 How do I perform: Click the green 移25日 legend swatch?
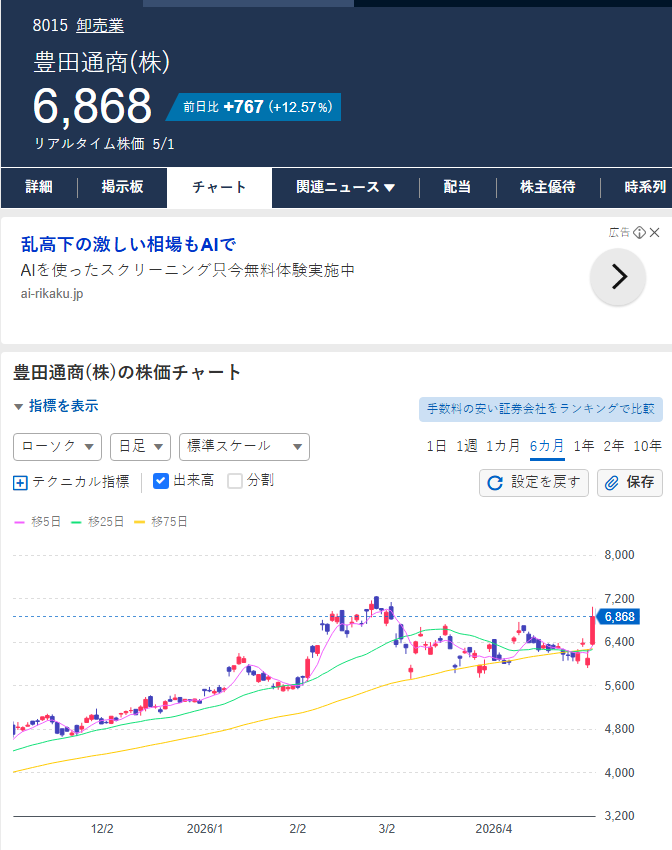[76, 522]
